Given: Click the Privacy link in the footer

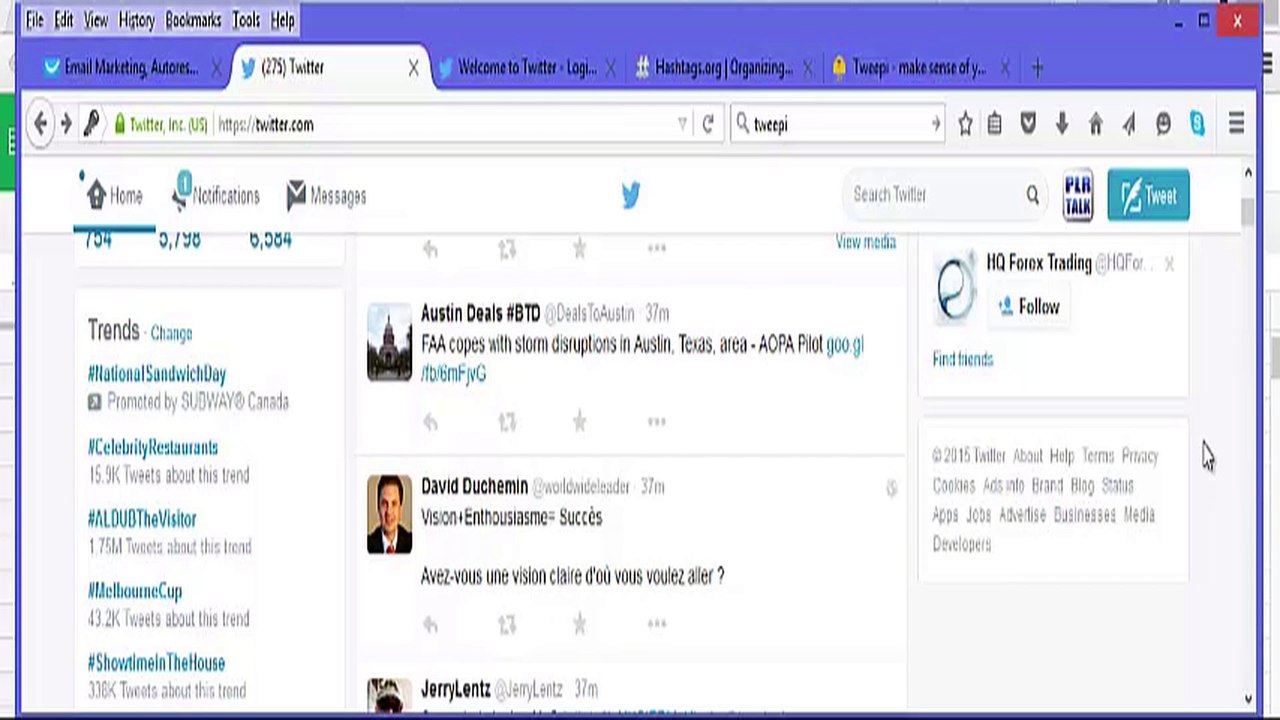Looking at the screenshot, I should (1140, 456).
